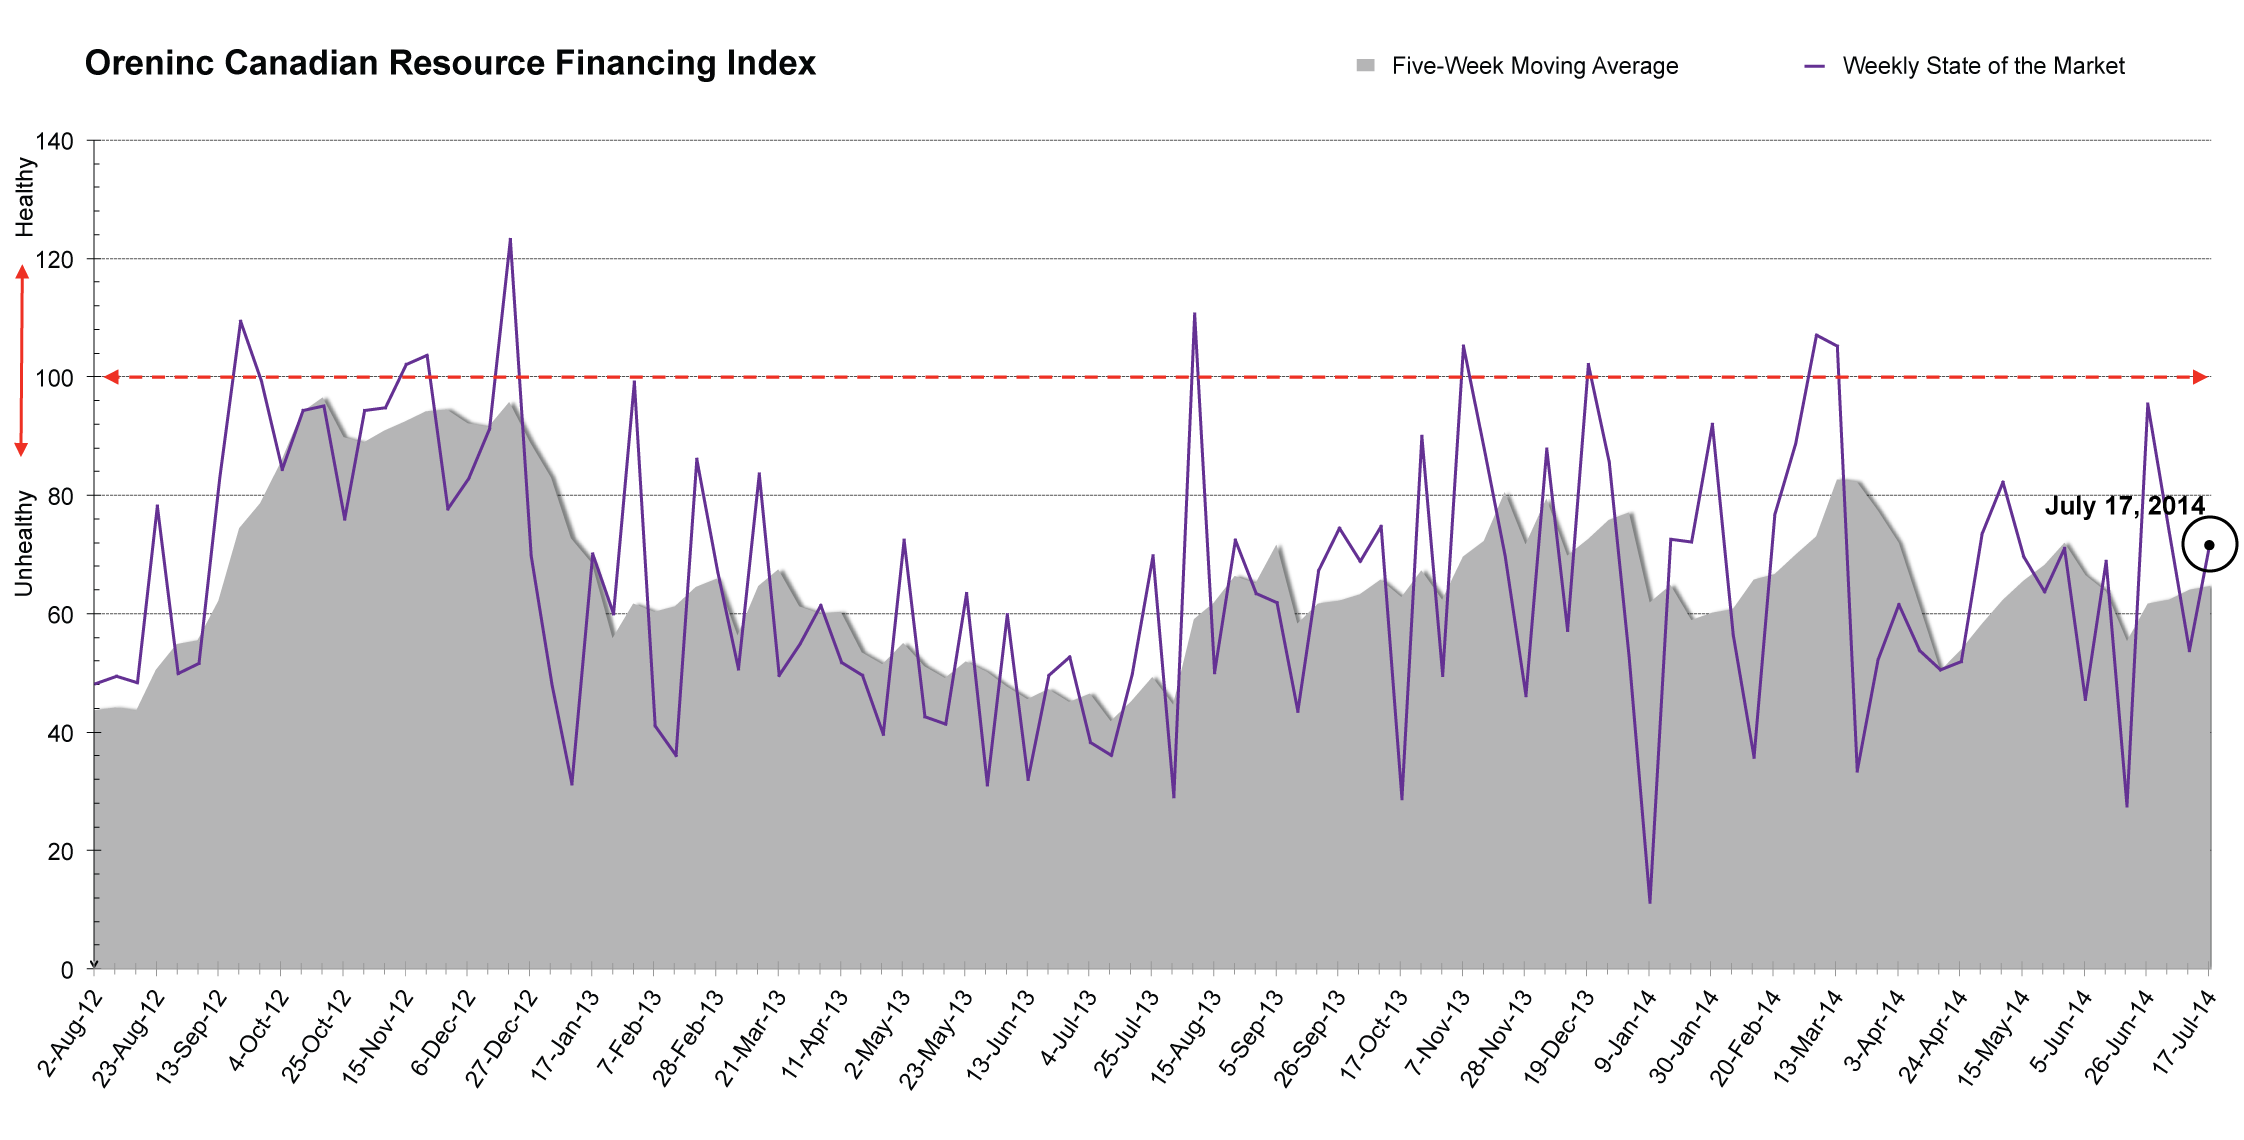Click the 24-Apr-14 date label

pos(1932,1037)
